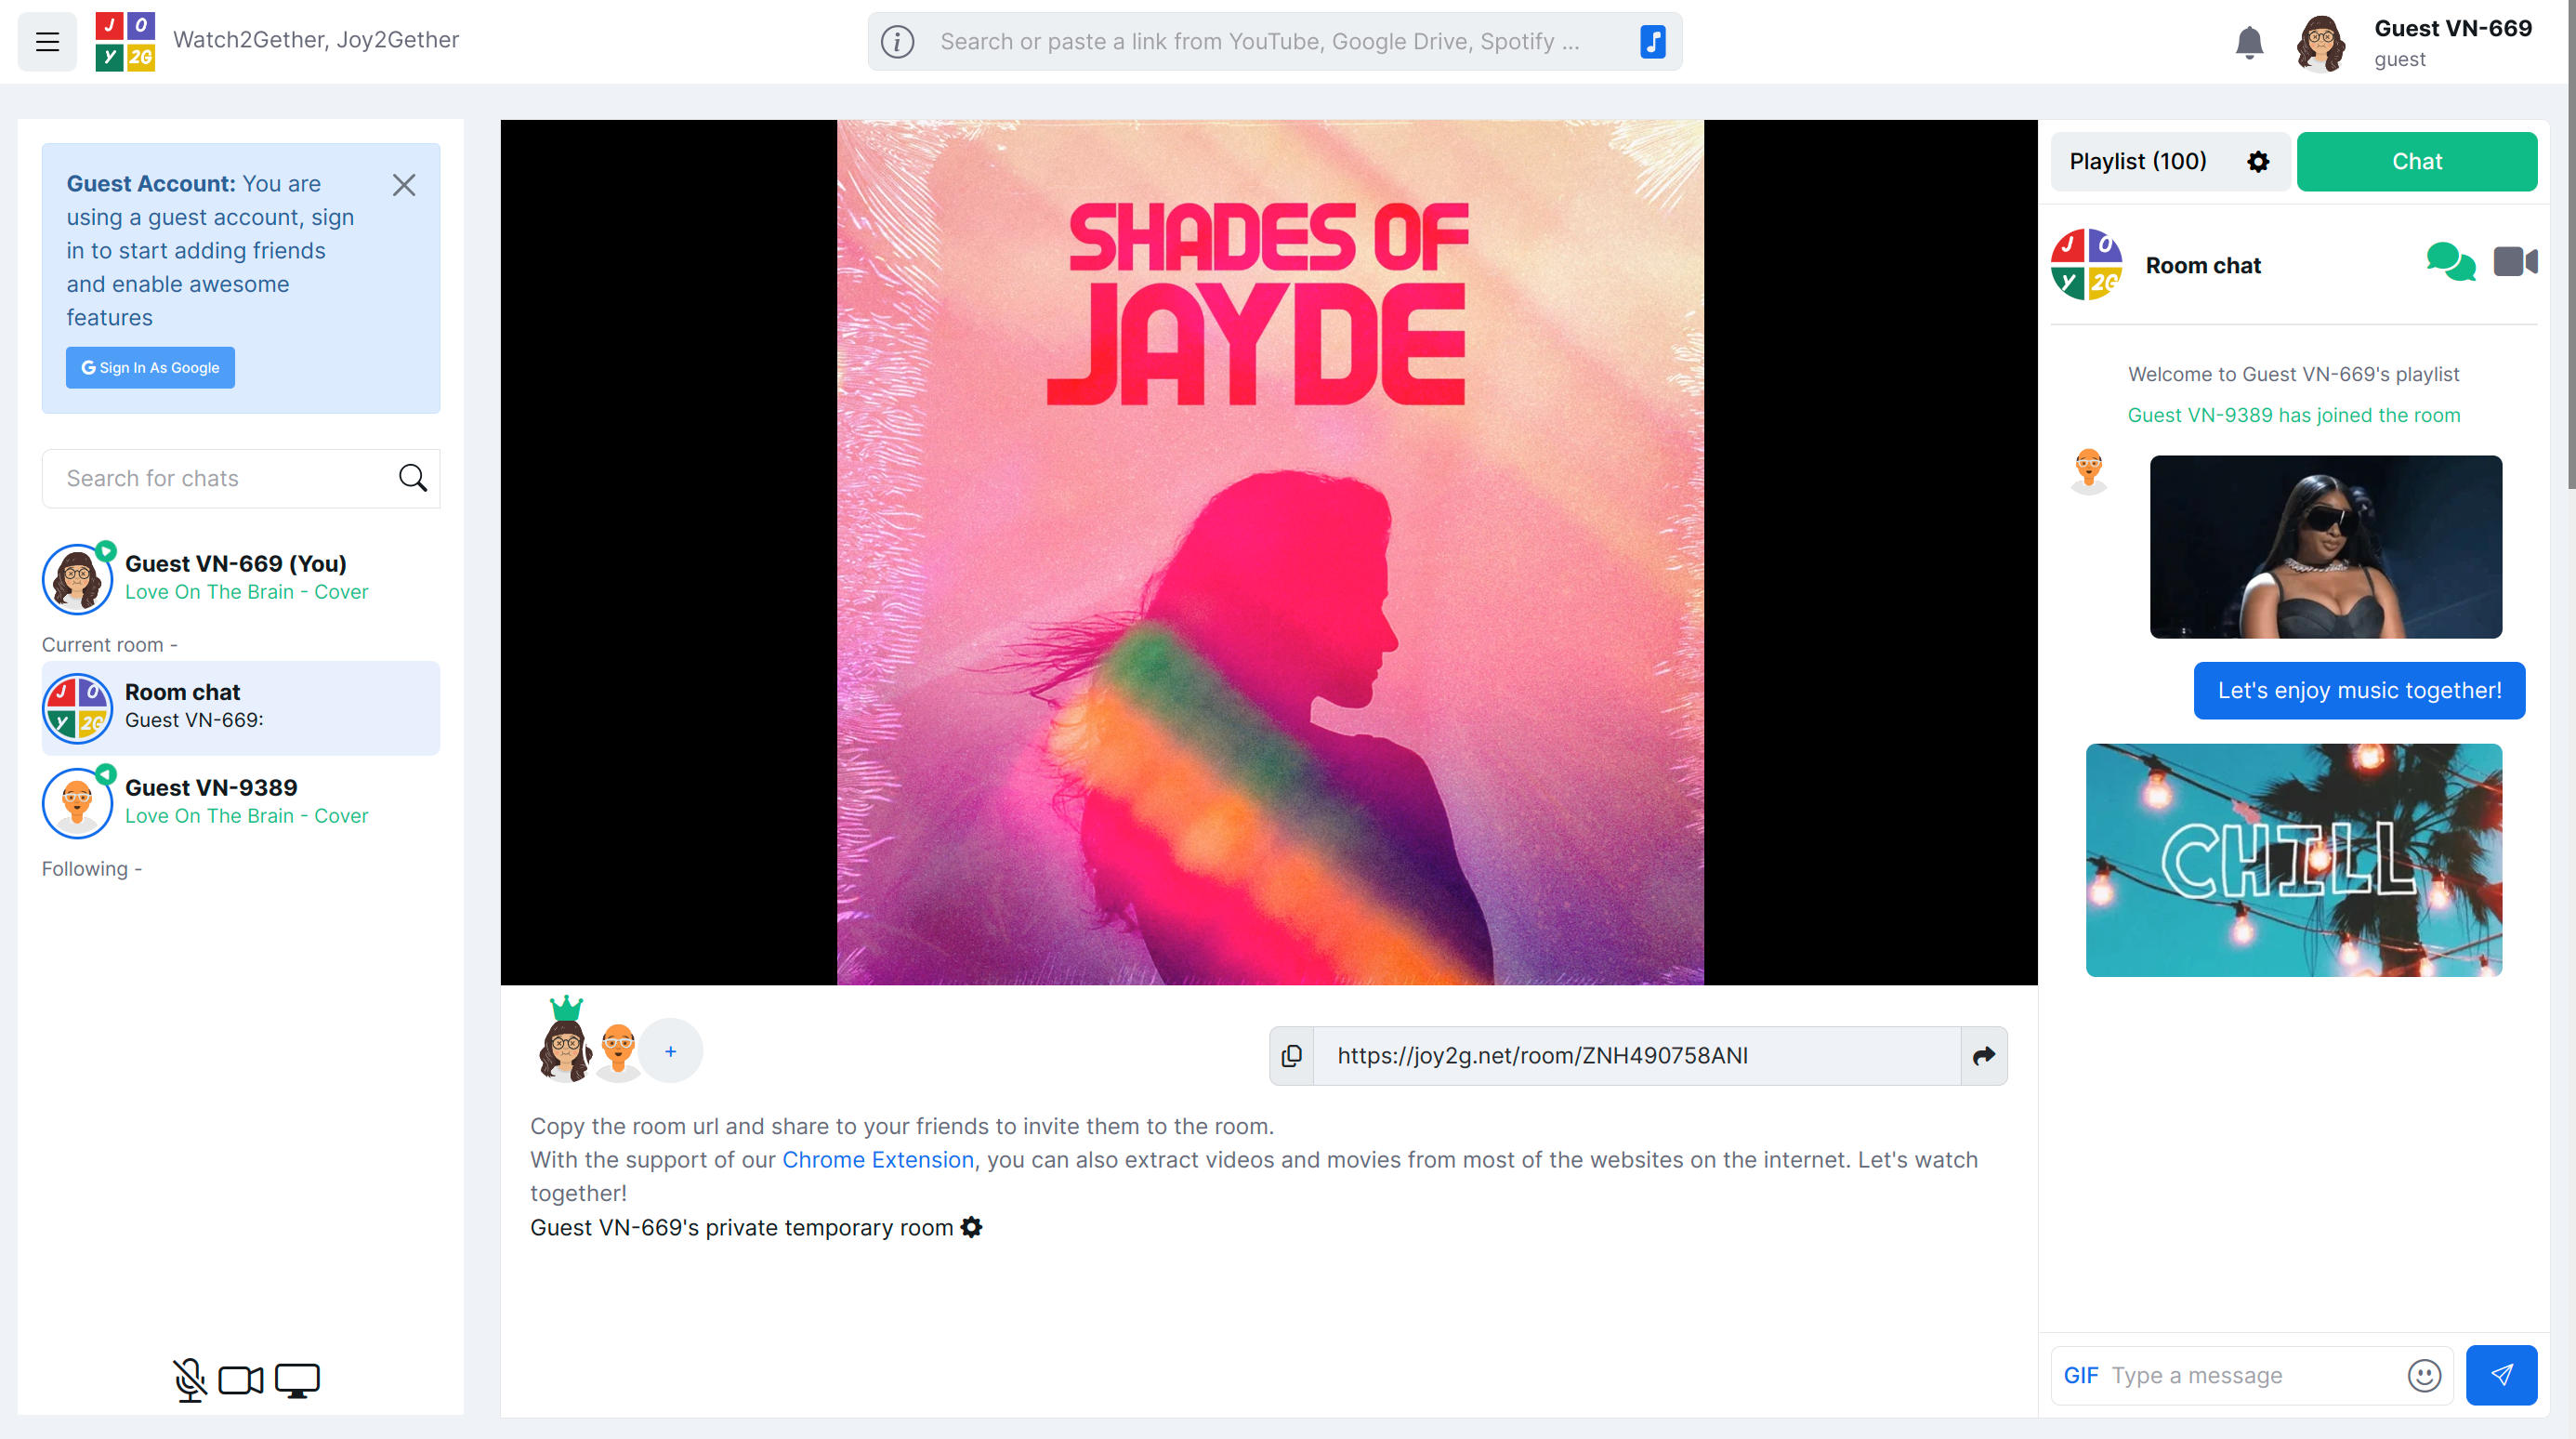2576x1439 pixels.
Task: Toggle the muted microphone icon
Action: [x=189, y=1380]
